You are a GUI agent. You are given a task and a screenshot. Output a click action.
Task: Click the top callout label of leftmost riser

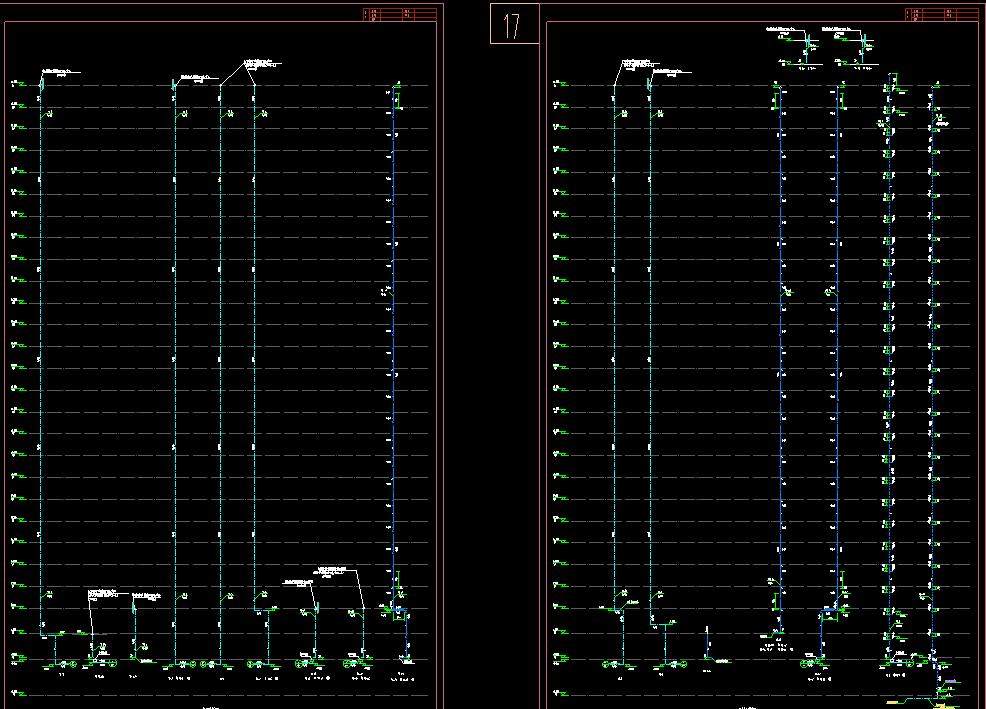[58, 72]
